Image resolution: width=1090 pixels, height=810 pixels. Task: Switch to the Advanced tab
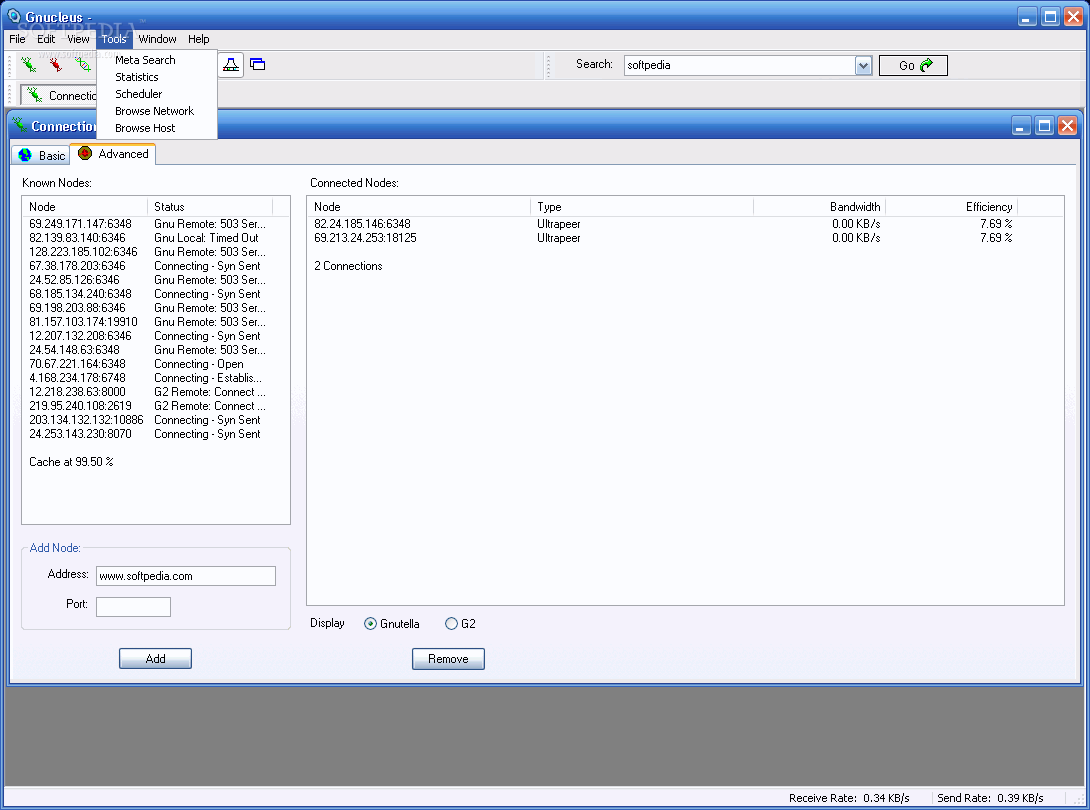tap(113, 154)
